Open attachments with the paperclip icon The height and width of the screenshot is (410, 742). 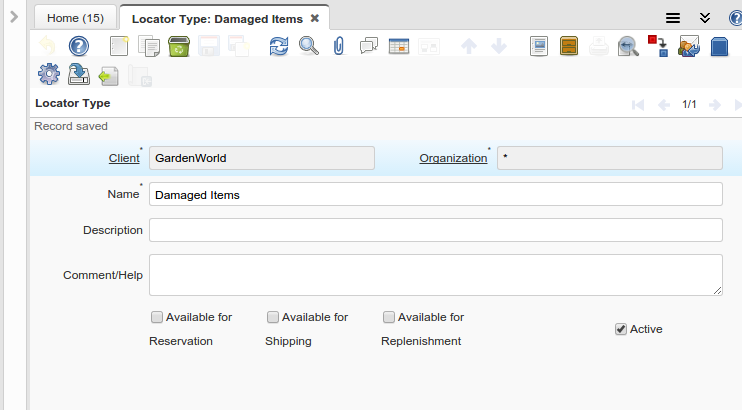click(338, 46)
